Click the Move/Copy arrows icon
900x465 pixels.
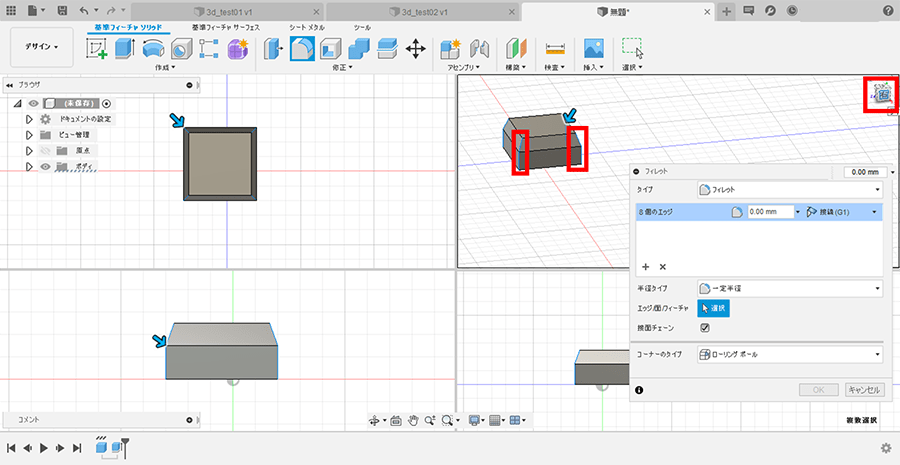(416, 49)
